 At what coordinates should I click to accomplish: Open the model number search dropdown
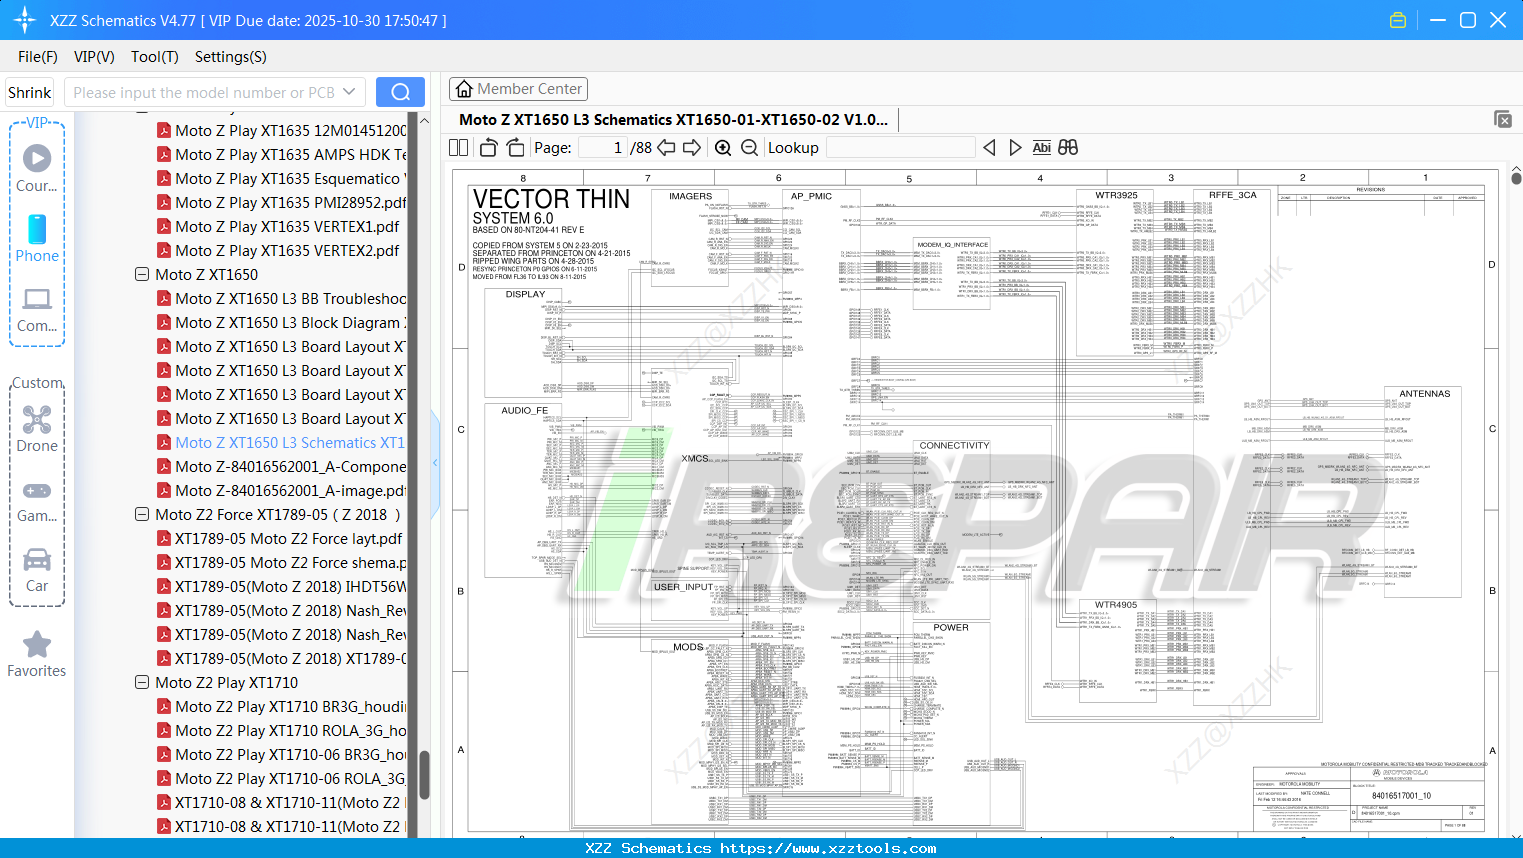(x=352, y=91)
